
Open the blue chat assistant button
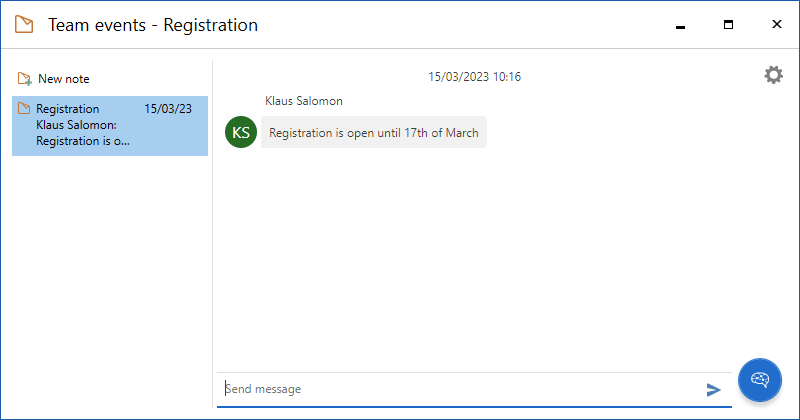(759, 379)
